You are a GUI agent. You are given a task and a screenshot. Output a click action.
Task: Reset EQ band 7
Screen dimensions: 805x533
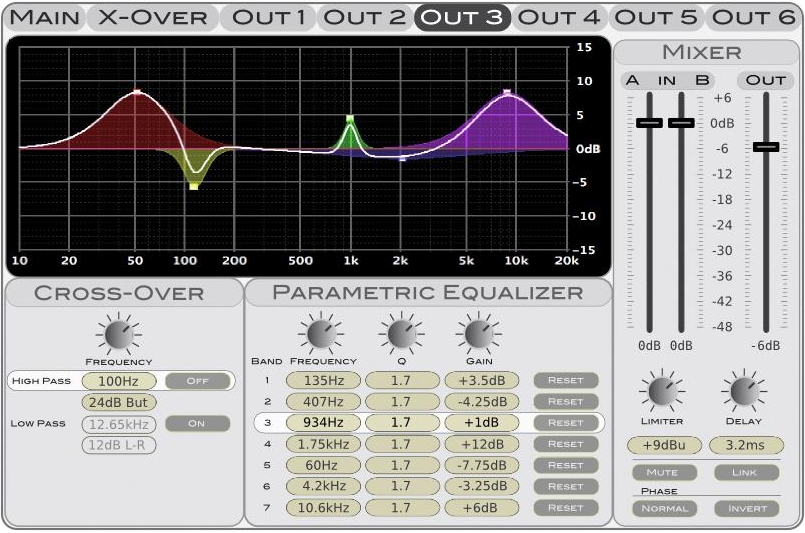point(566,508)
